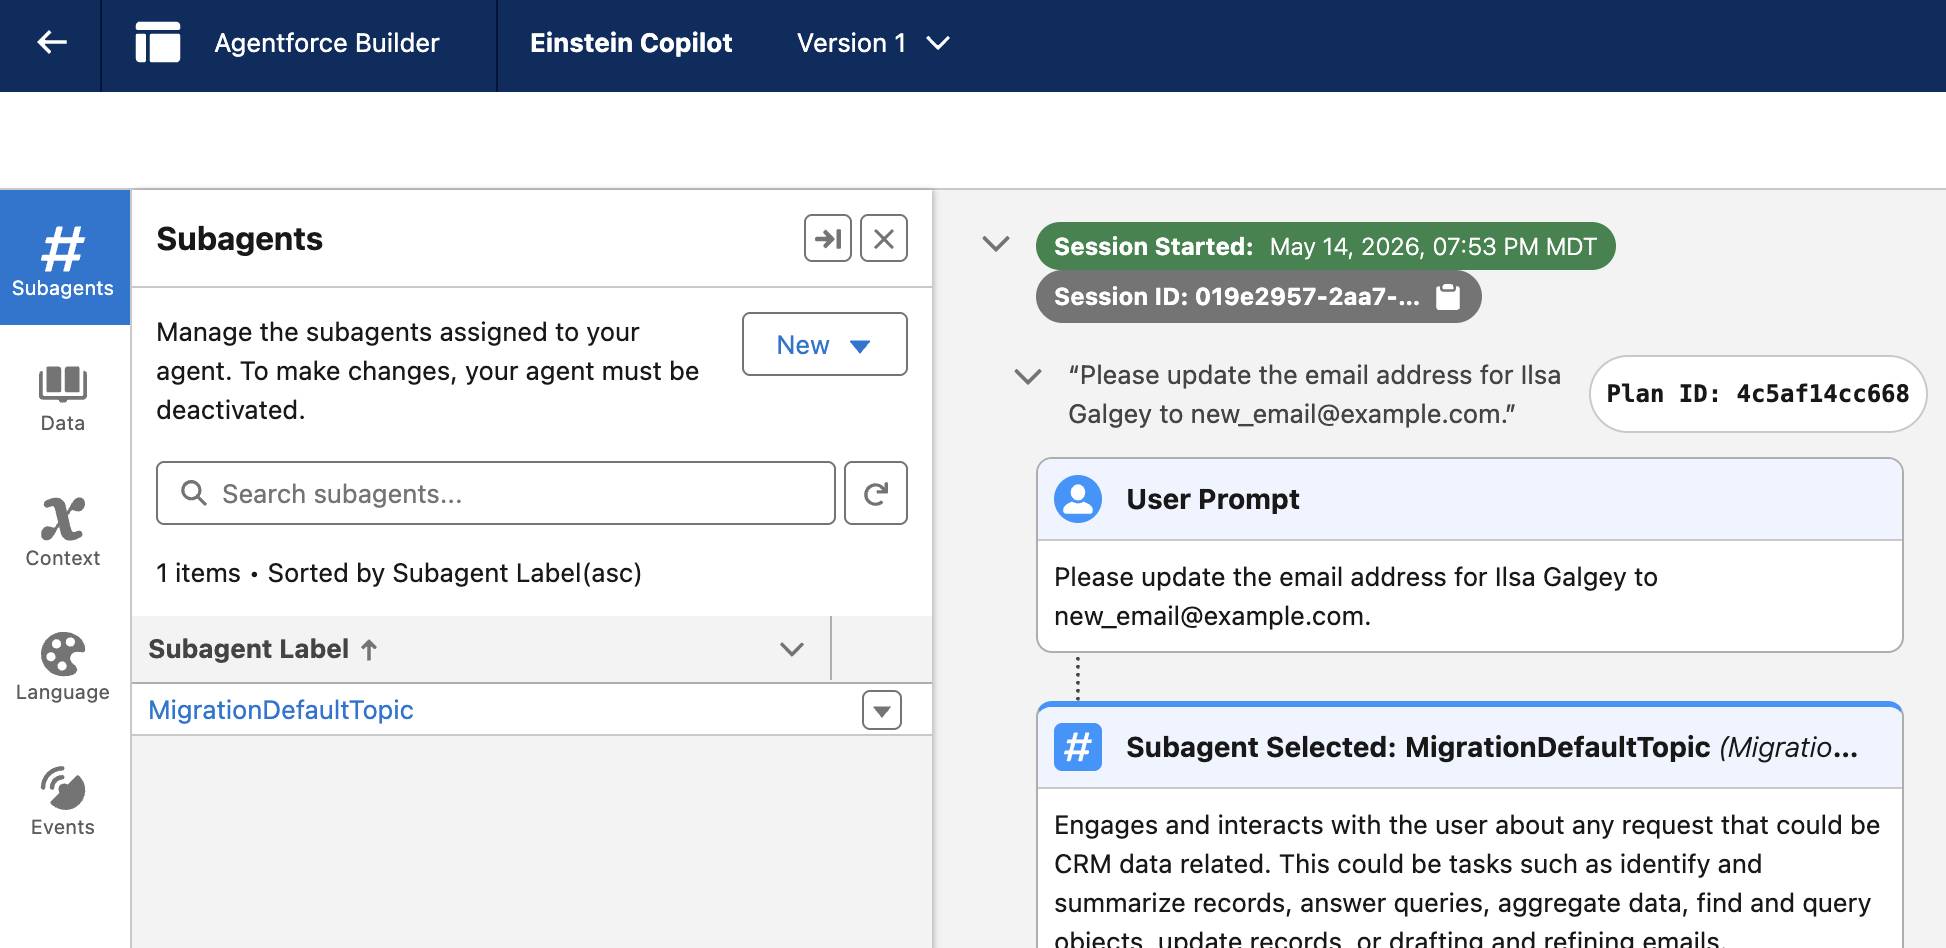Click the User Prompt avatar icon
The height and width of the screenshot is (948, 1946).
click(1078, 499)
